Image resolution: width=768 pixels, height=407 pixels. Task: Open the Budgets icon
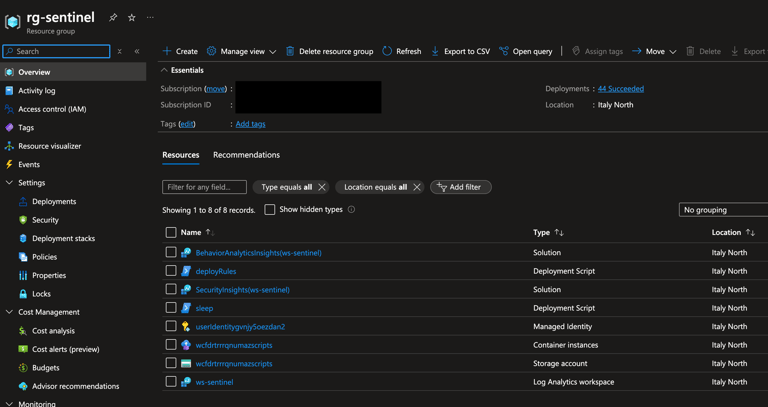point(23,368)
